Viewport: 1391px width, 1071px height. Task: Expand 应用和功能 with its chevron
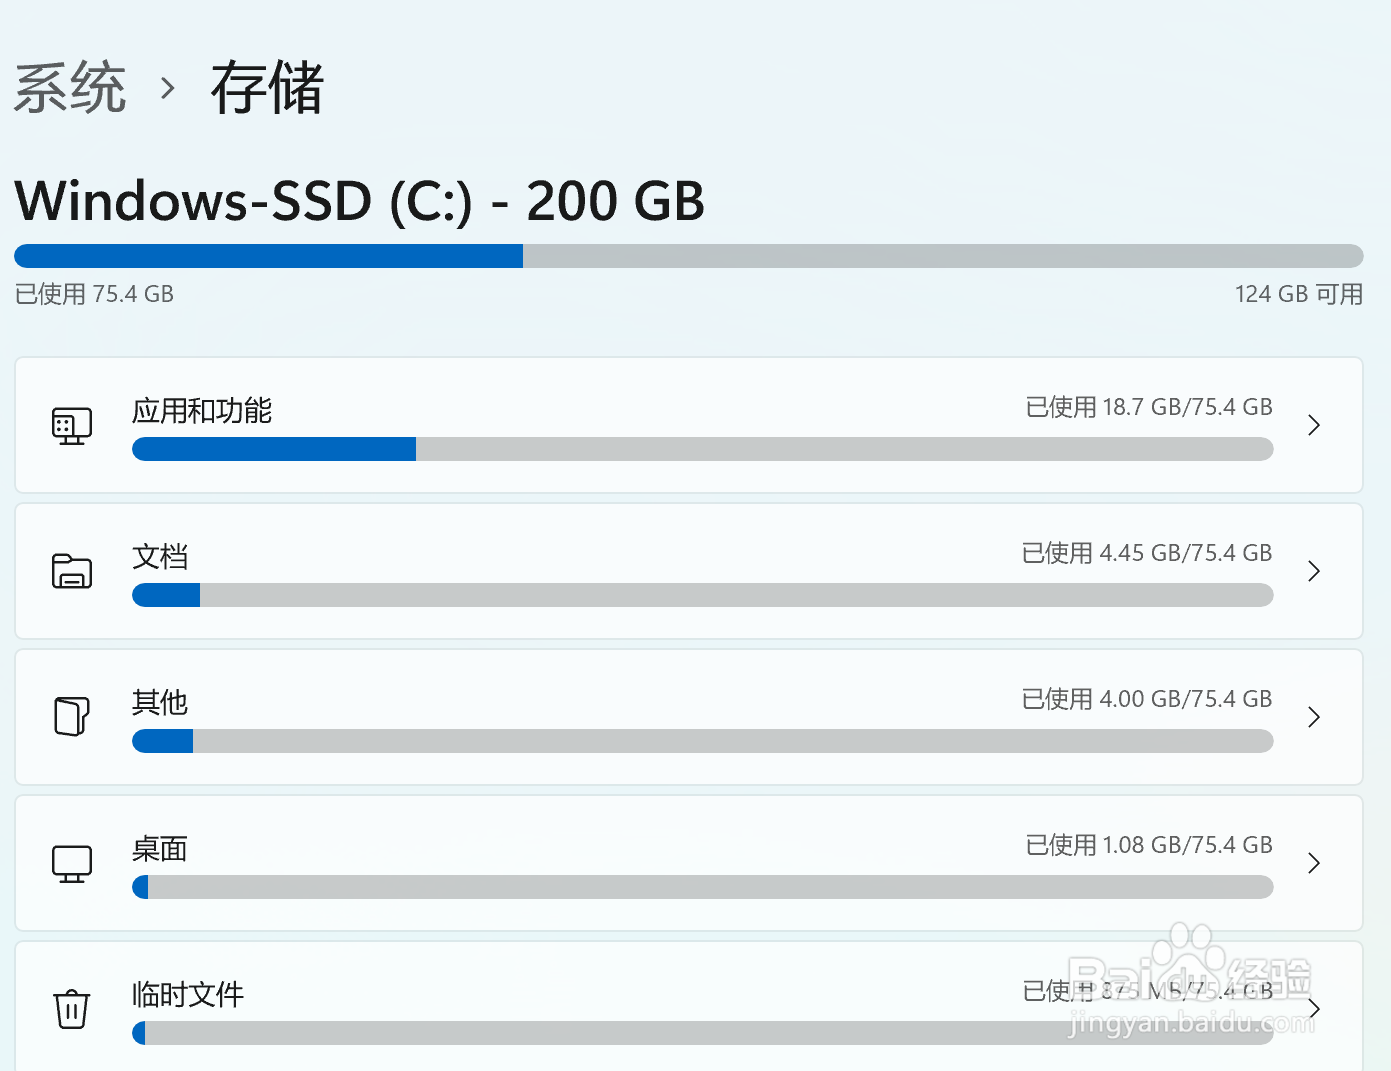(x=1314, y=425)
